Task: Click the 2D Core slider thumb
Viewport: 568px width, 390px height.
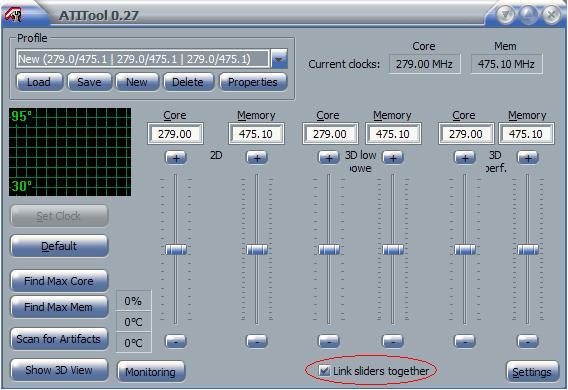Action: 176,249
